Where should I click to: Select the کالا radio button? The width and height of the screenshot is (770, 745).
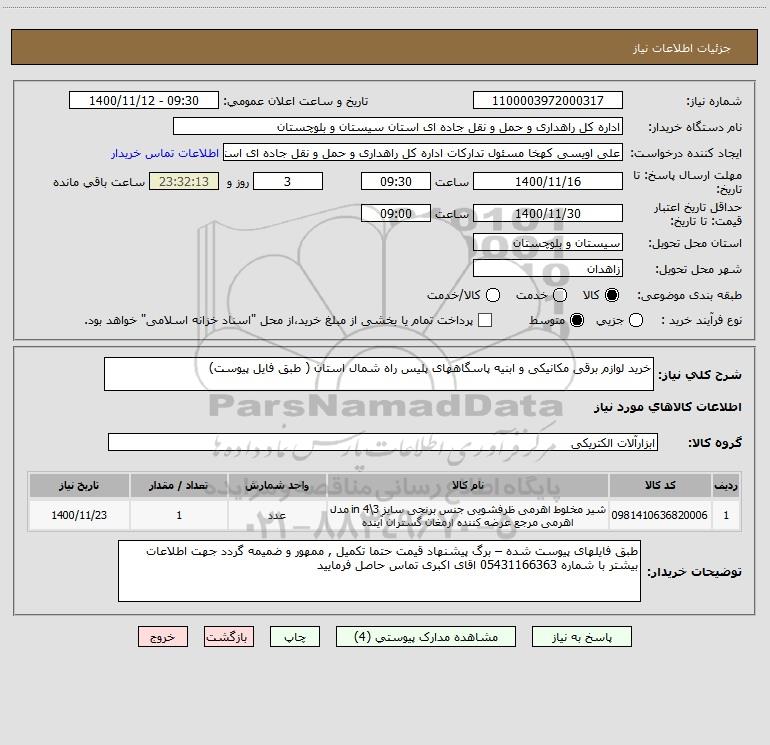tap(612, 295)
